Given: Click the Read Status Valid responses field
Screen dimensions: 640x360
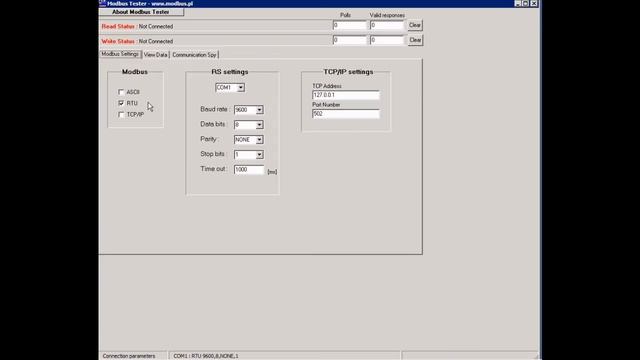Looking at the screenshot, I should pyautogui.click(x=387, y=25).
